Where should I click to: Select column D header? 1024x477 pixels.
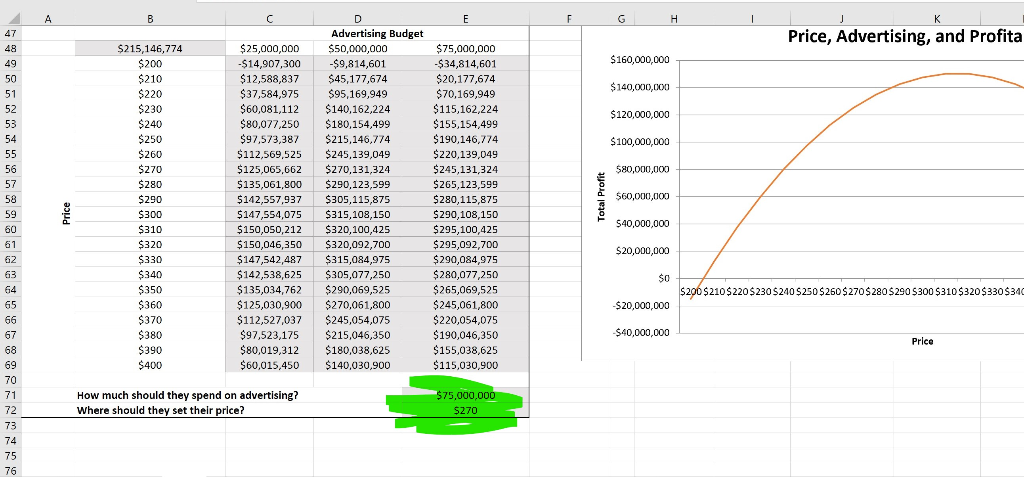point(357,20)
